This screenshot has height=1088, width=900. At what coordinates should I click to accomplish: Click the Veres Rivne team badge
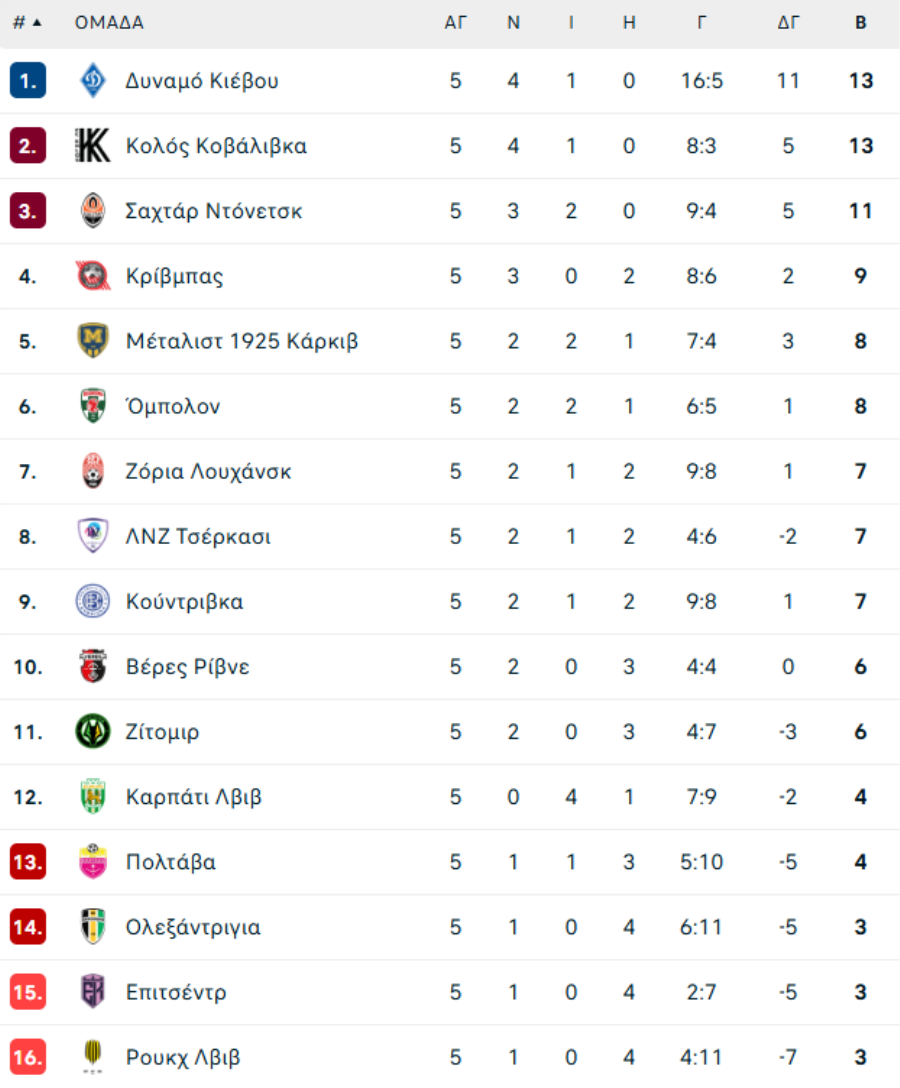(92, 666)
